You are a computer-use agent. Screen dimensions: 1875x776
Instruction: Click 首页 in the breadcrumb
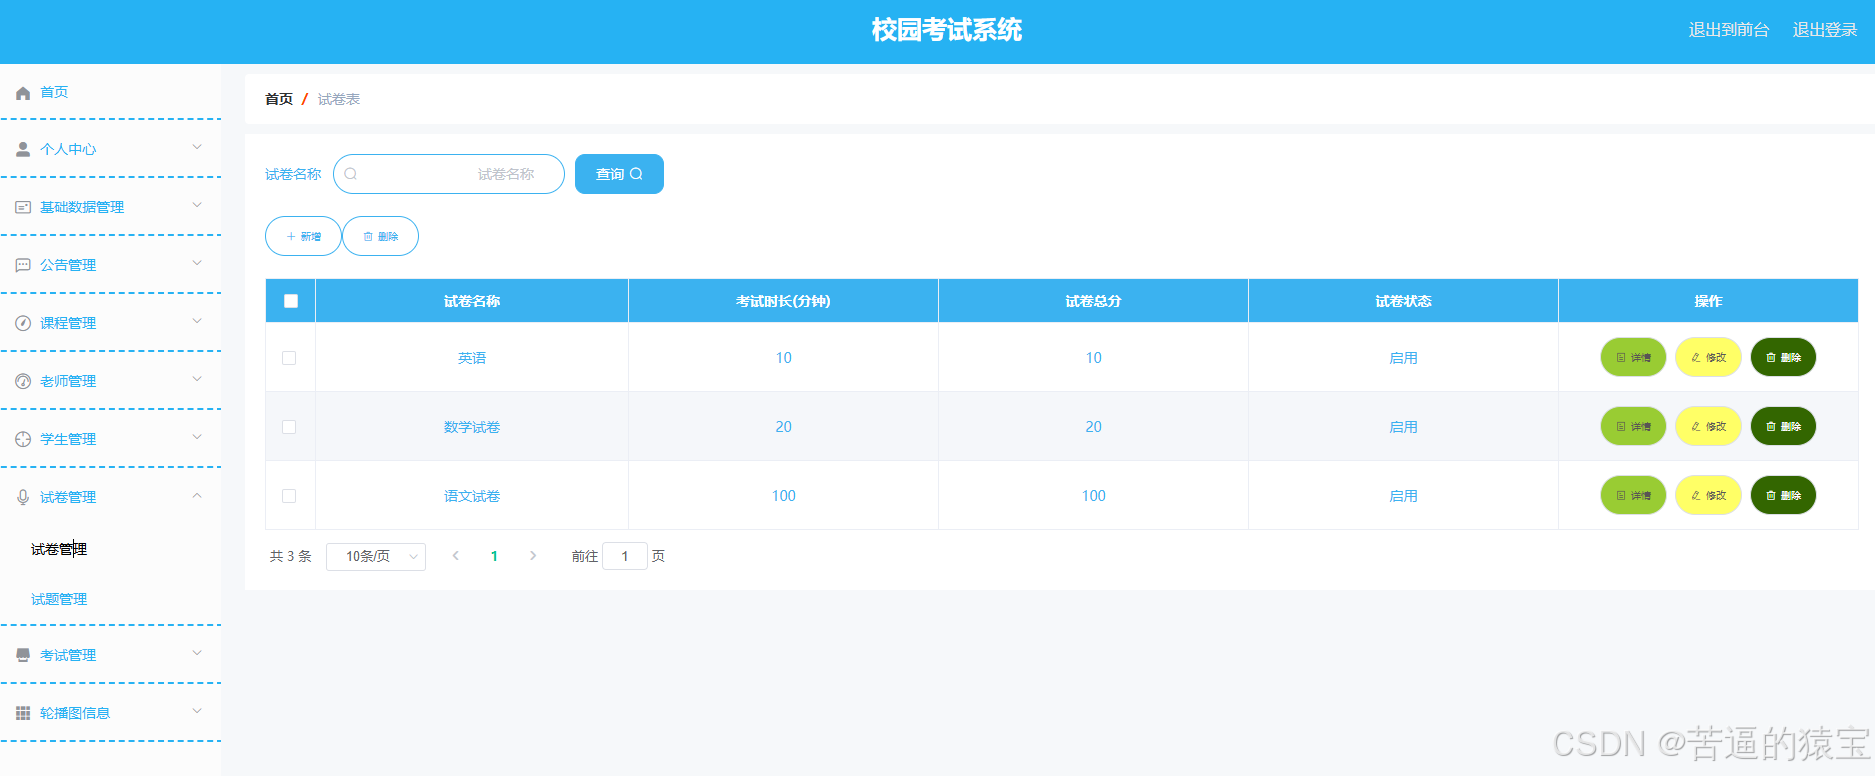(279, 99)
